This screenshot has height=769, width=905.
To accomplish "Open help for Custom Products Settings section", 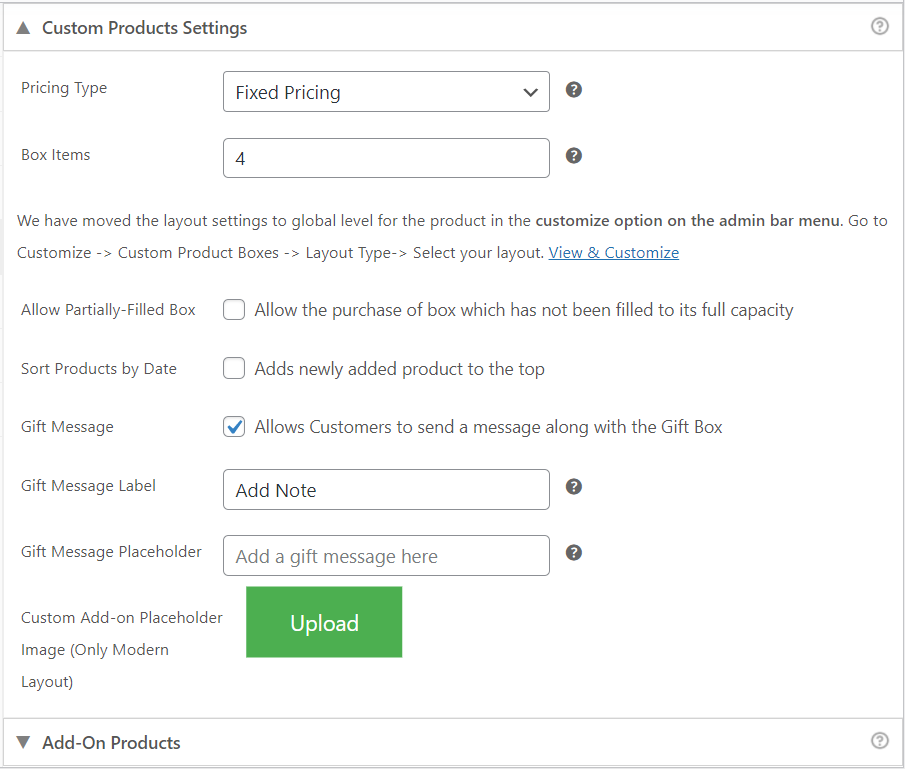I will tap(879, 25).
